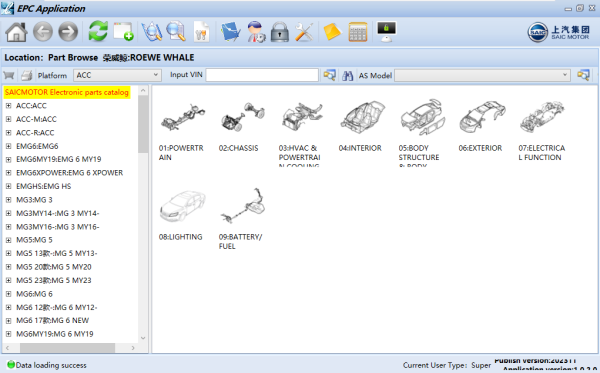Select MG3MY14-:MG 3 MY14- item
Viewport: 600px width, 373px height.
(x=57, y=213)
